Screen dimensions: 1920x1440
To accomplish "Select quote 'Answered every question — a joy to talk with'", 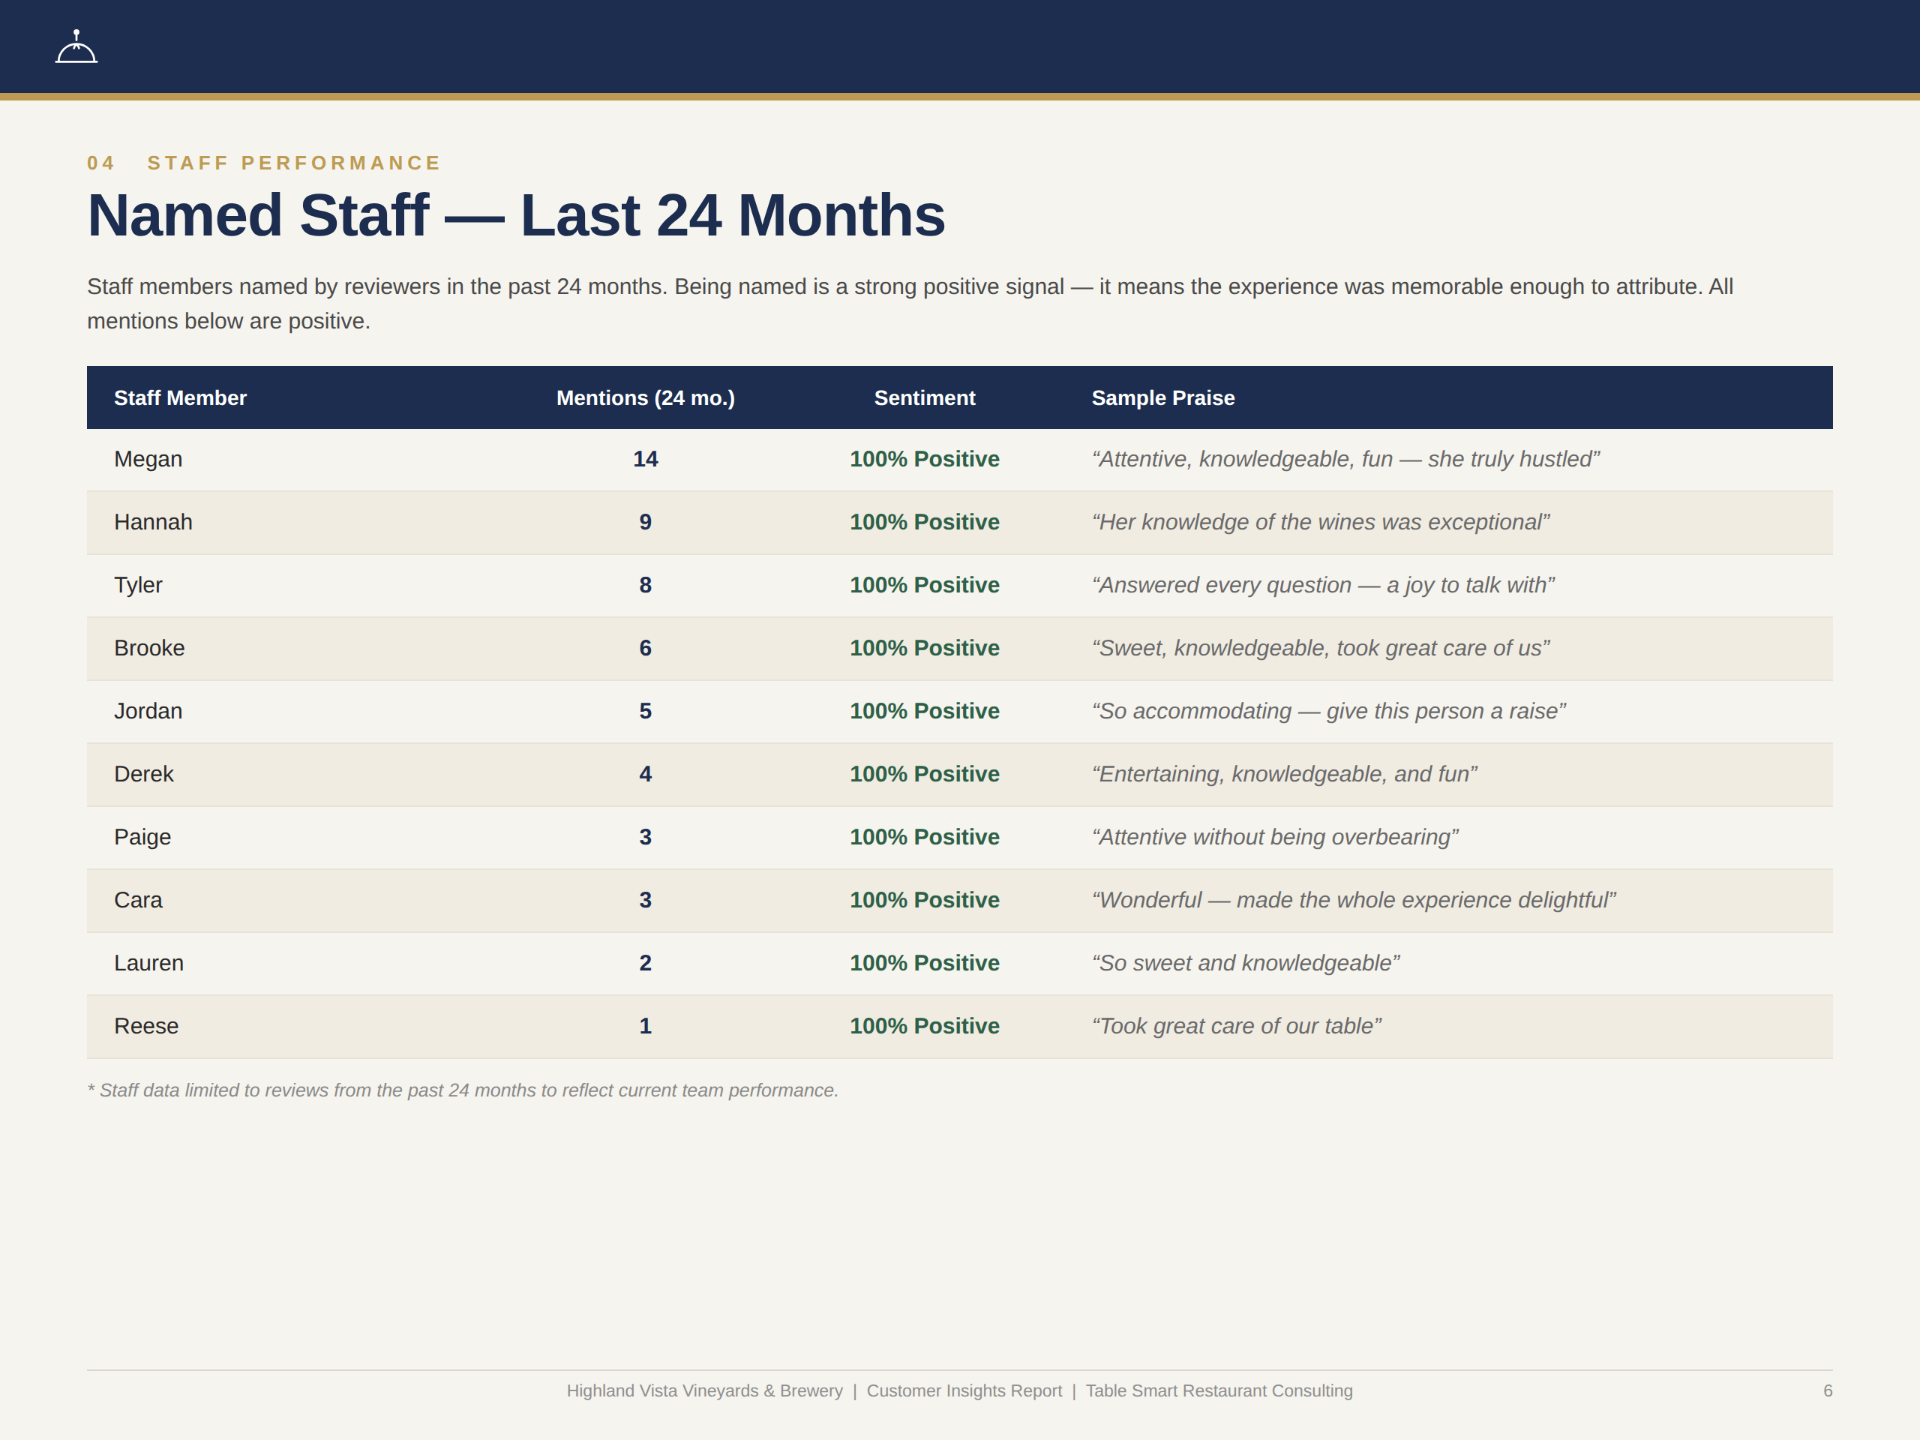I will [1324, 585].
